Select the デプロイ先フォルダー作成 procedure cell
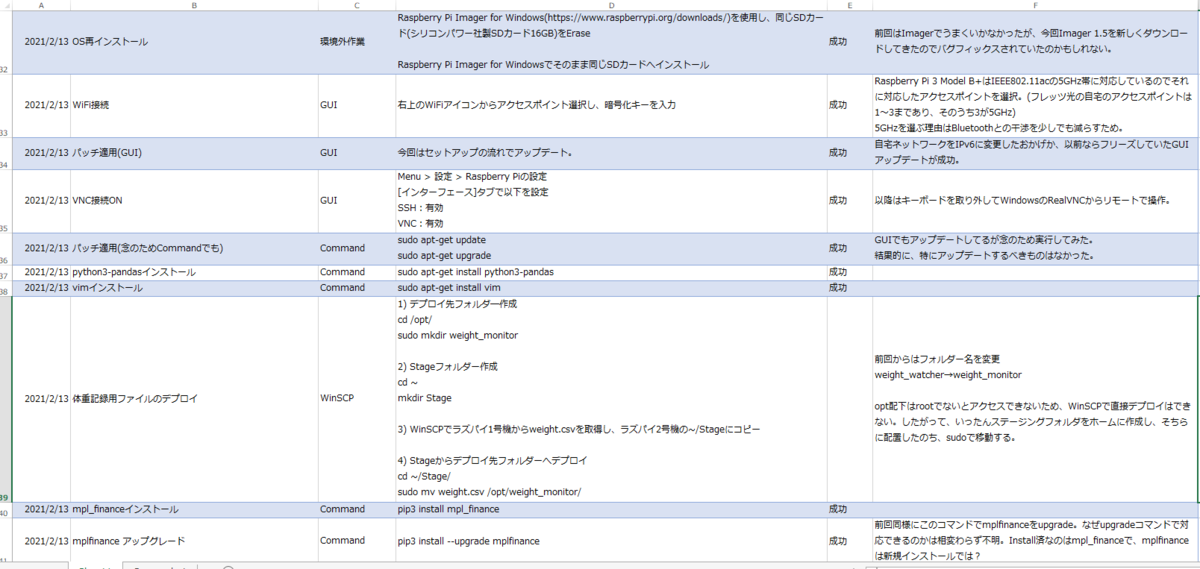The image size is (1200, 569). pos(611,399)
